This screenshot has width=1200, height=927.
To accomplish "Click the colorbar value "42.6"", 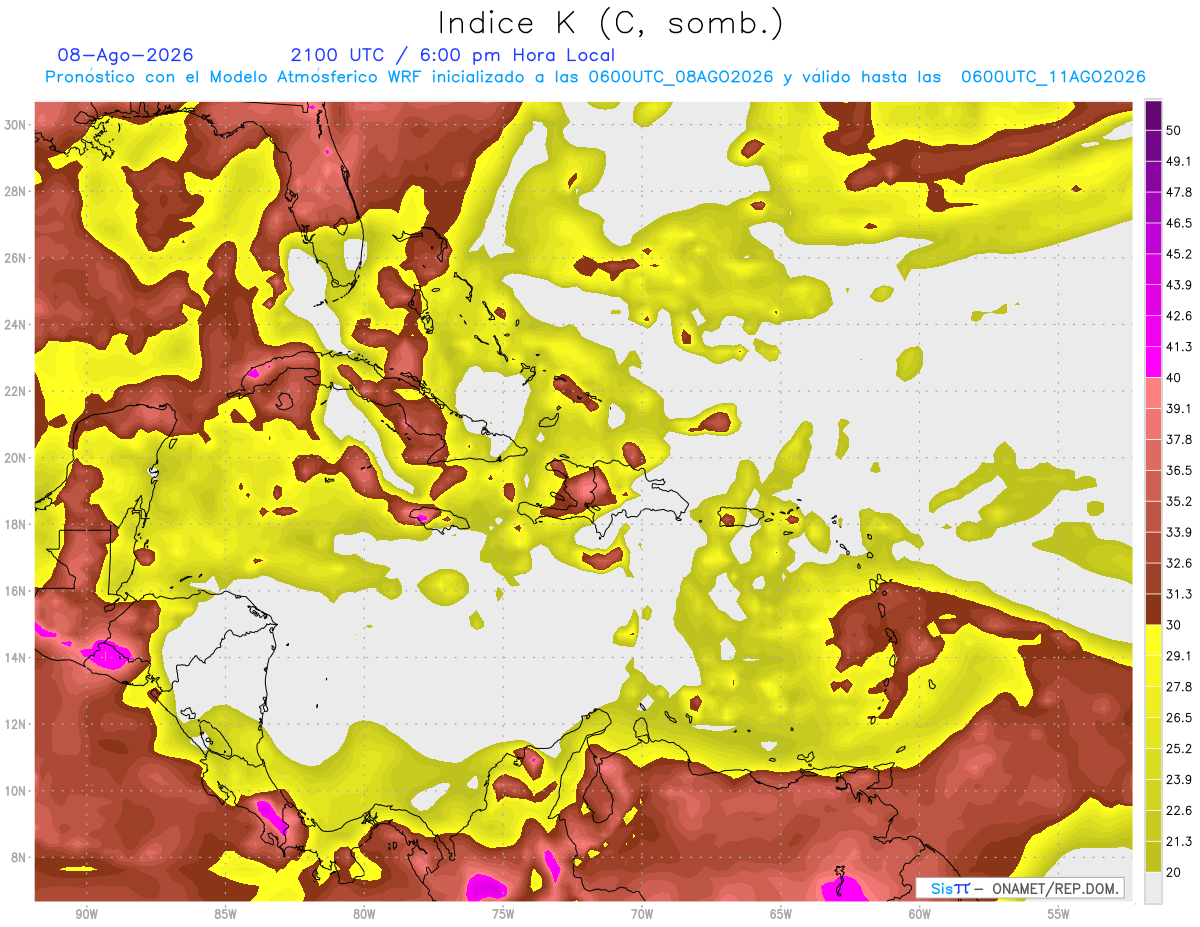I will click(x=1180, y=316).
